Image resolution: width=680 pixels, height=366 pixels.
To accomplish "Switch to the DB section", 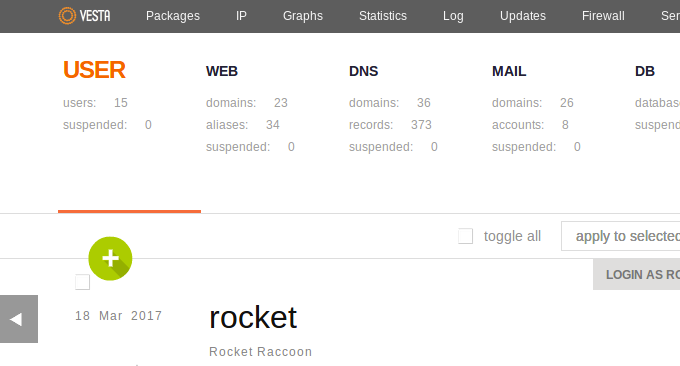I will click(644, 71).
